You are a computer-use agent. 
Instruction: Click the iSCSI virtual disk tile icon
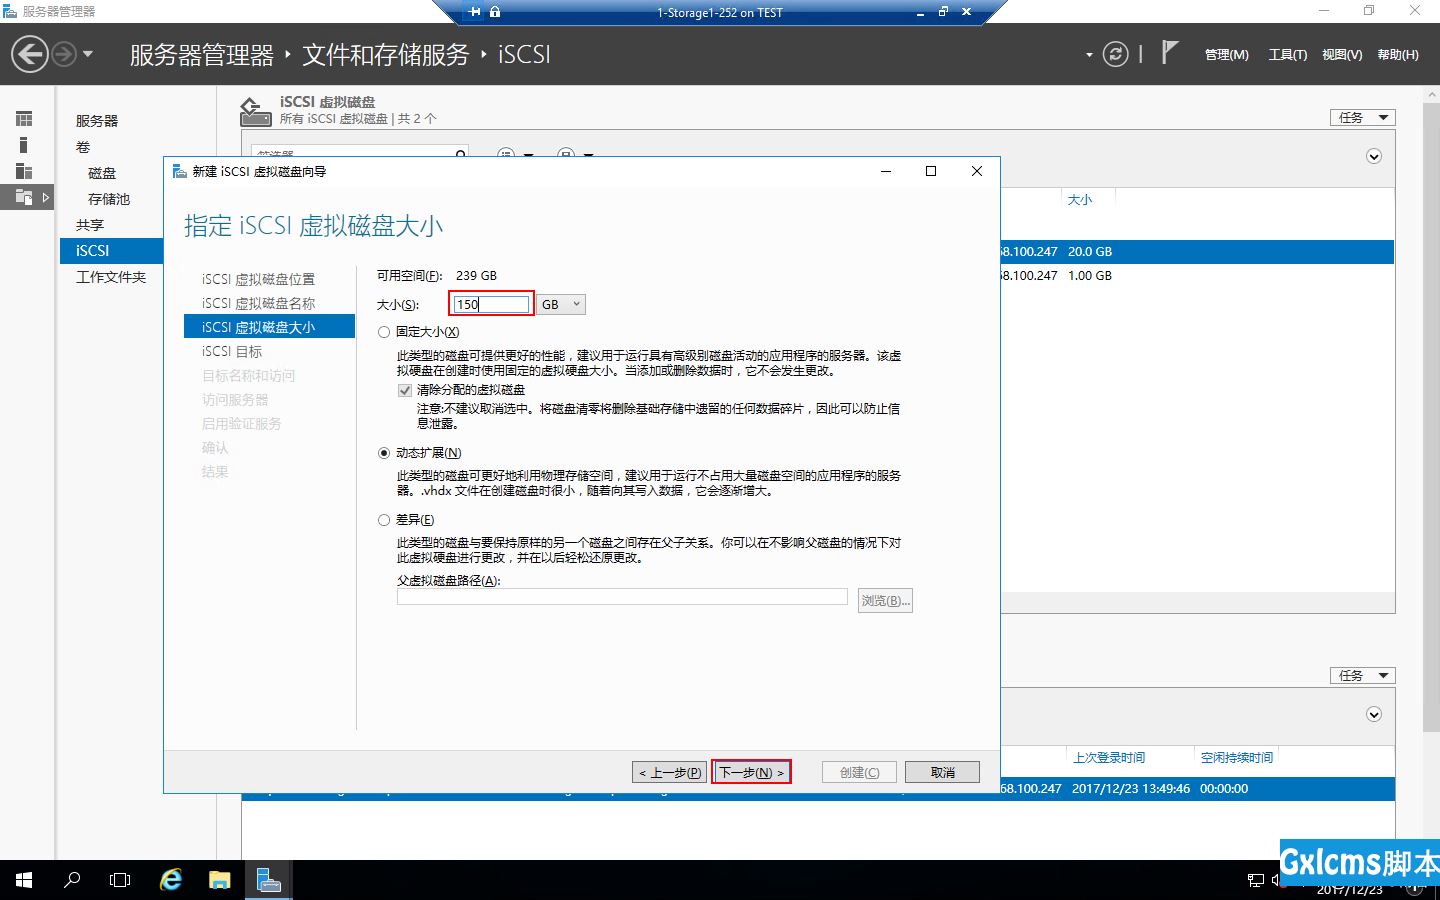[x=255, y=111]
